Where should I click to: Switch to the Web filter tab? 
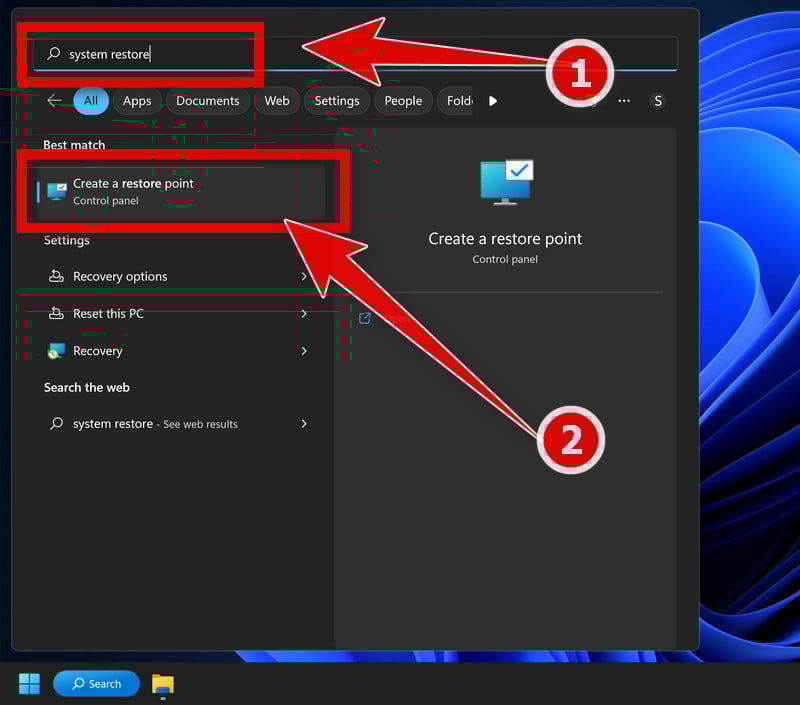(x=277, y=100)
